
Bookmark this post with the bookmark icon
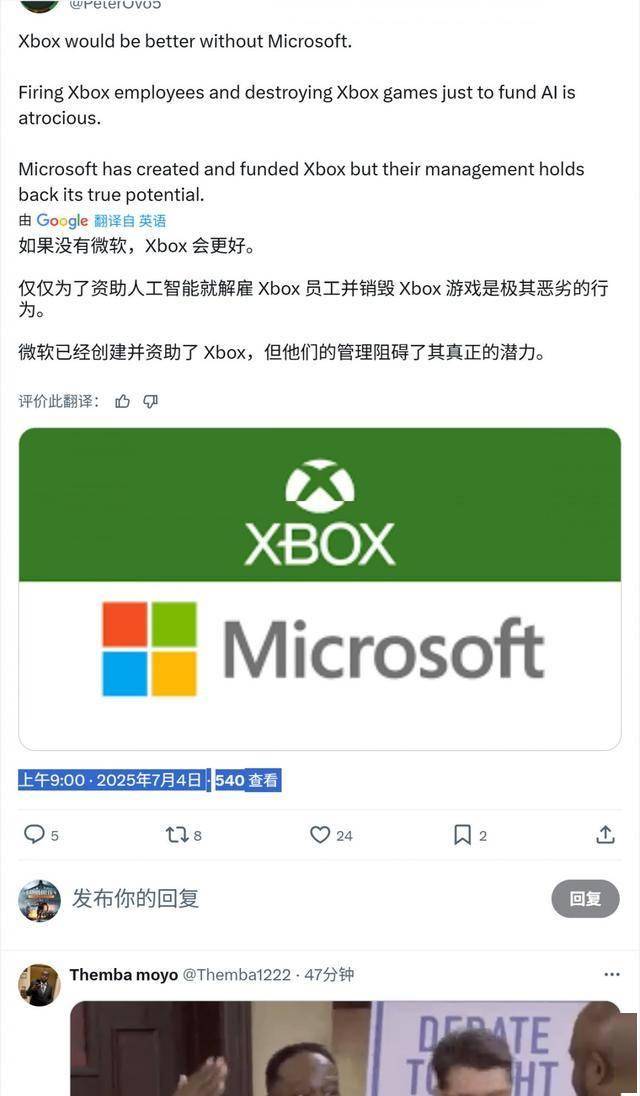[463, 835]
